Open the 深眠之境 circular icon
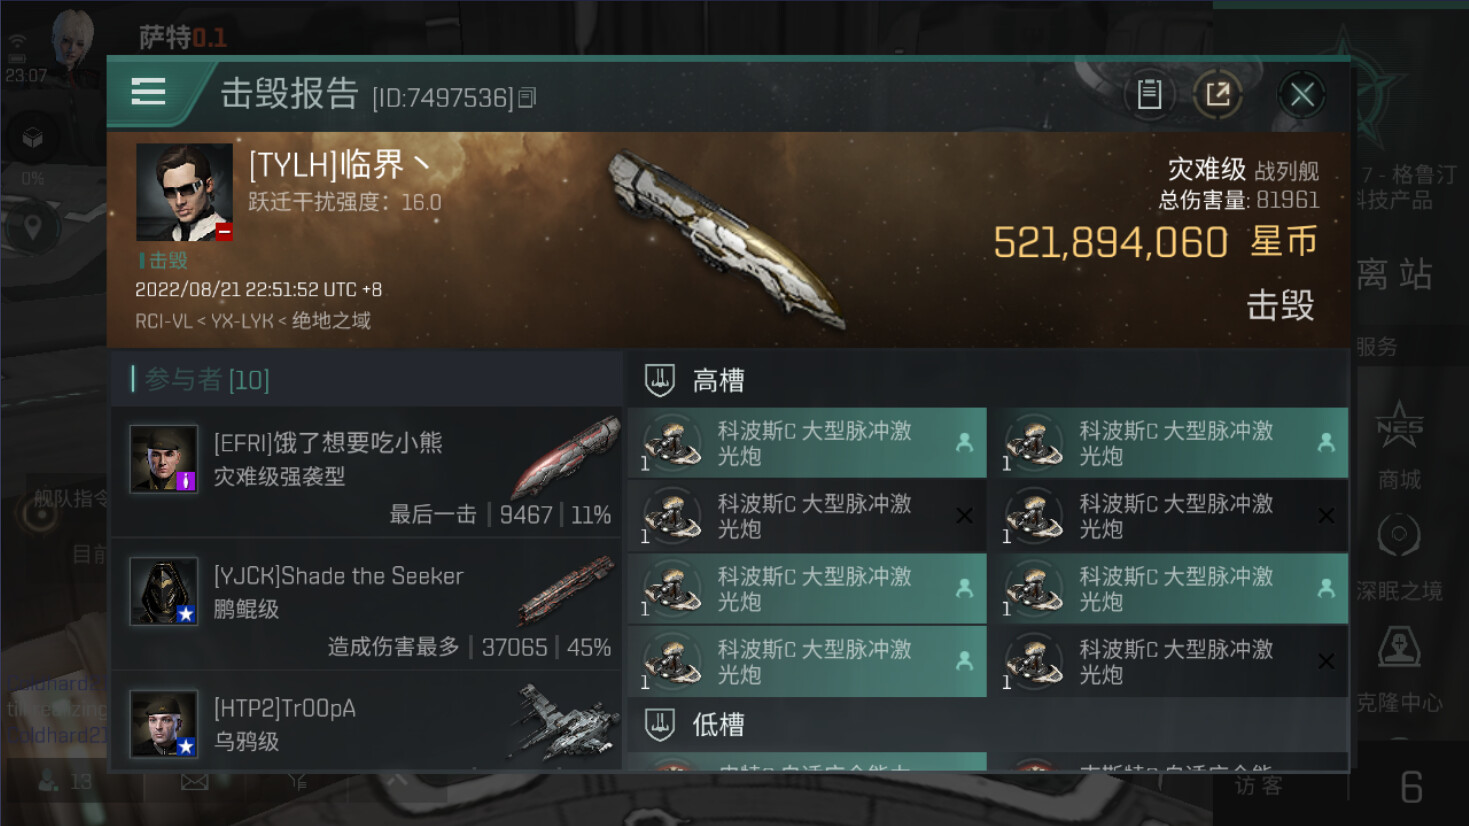The image size is (1469, 826). coord(1398,556)
